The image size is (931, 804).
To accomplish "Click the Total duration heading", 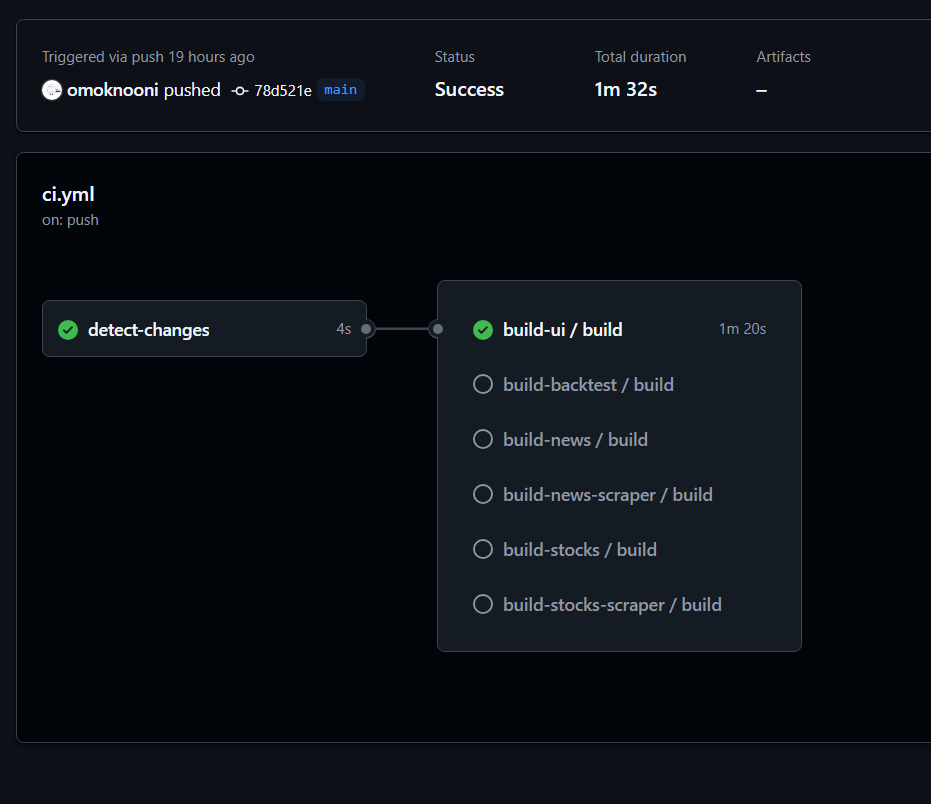I will [640, 57].
